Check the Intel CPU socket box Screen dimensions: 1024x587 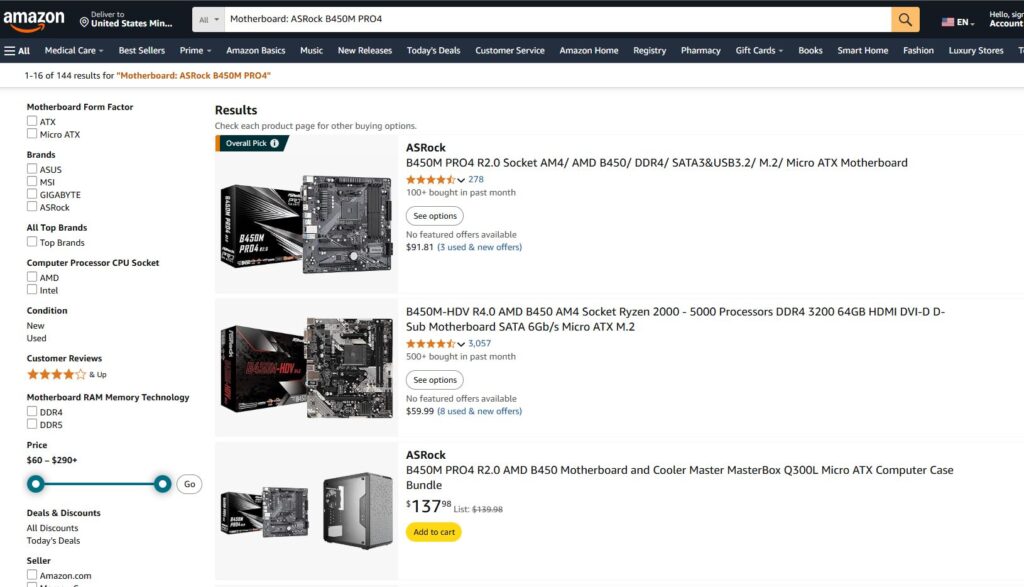32,289
